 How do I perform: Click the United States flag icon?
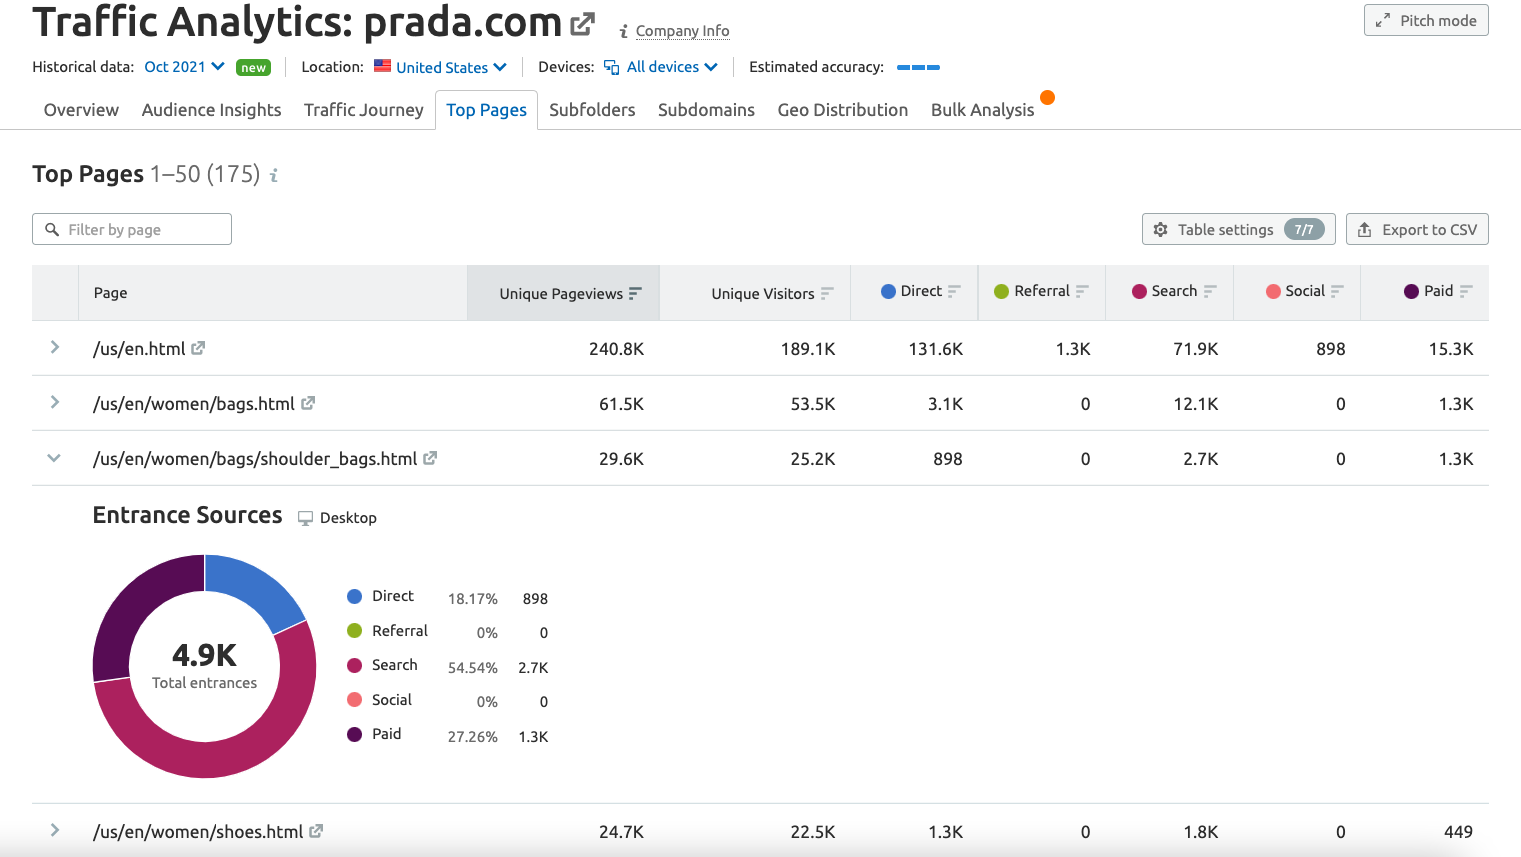point(382,66)
